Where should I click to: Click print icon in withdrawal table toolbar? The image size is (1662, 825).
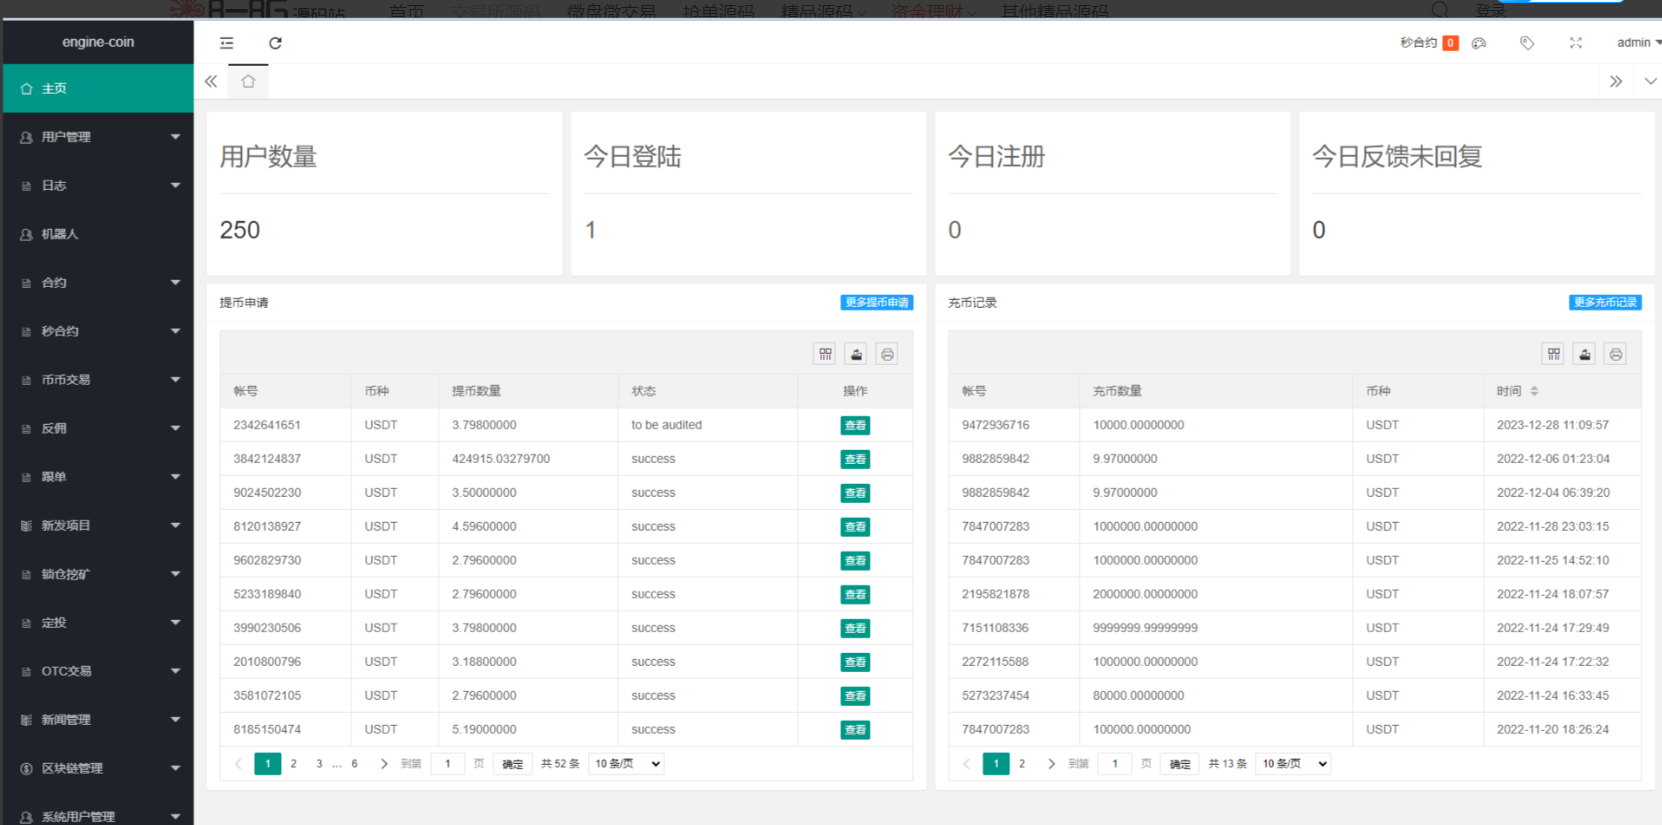[x=887, y=354]
